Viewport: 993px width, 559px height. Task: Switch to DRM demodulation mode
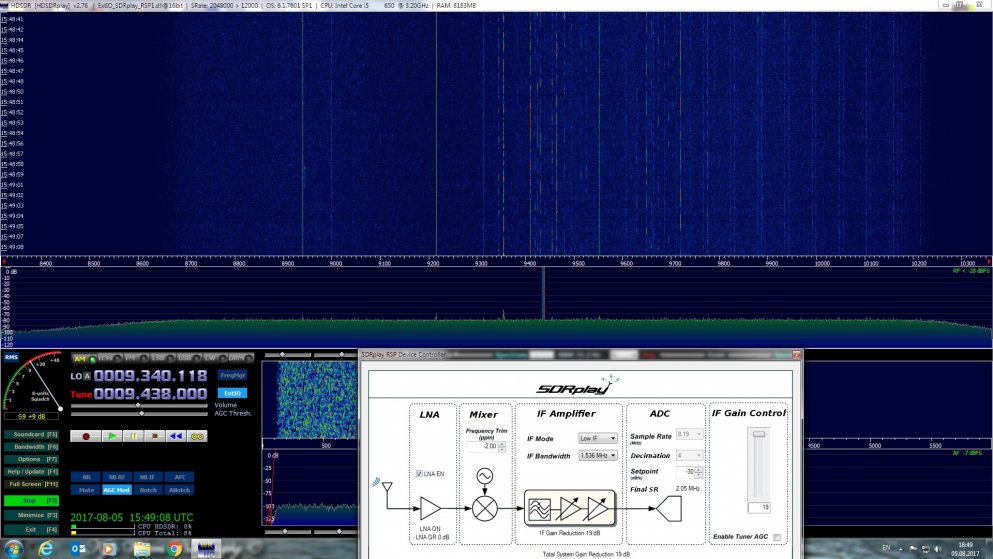[x=241, y=358]
